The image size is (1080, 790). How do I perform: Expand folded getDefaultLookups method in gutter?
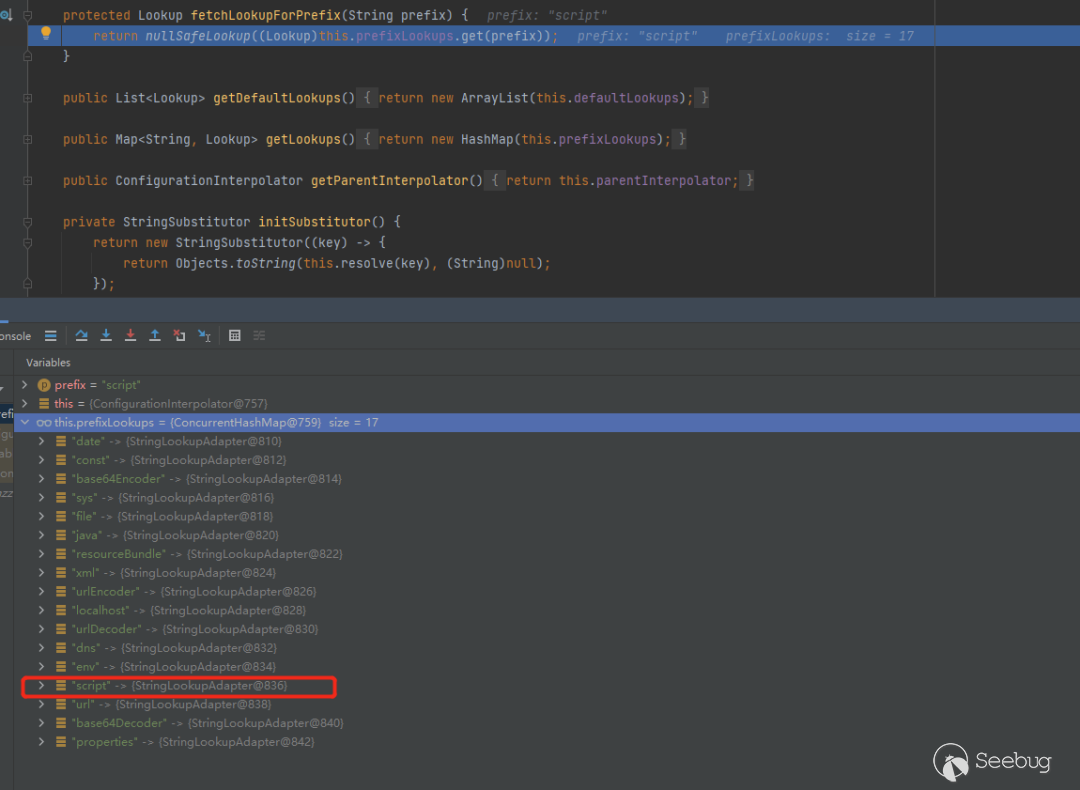tap(28, 98)
